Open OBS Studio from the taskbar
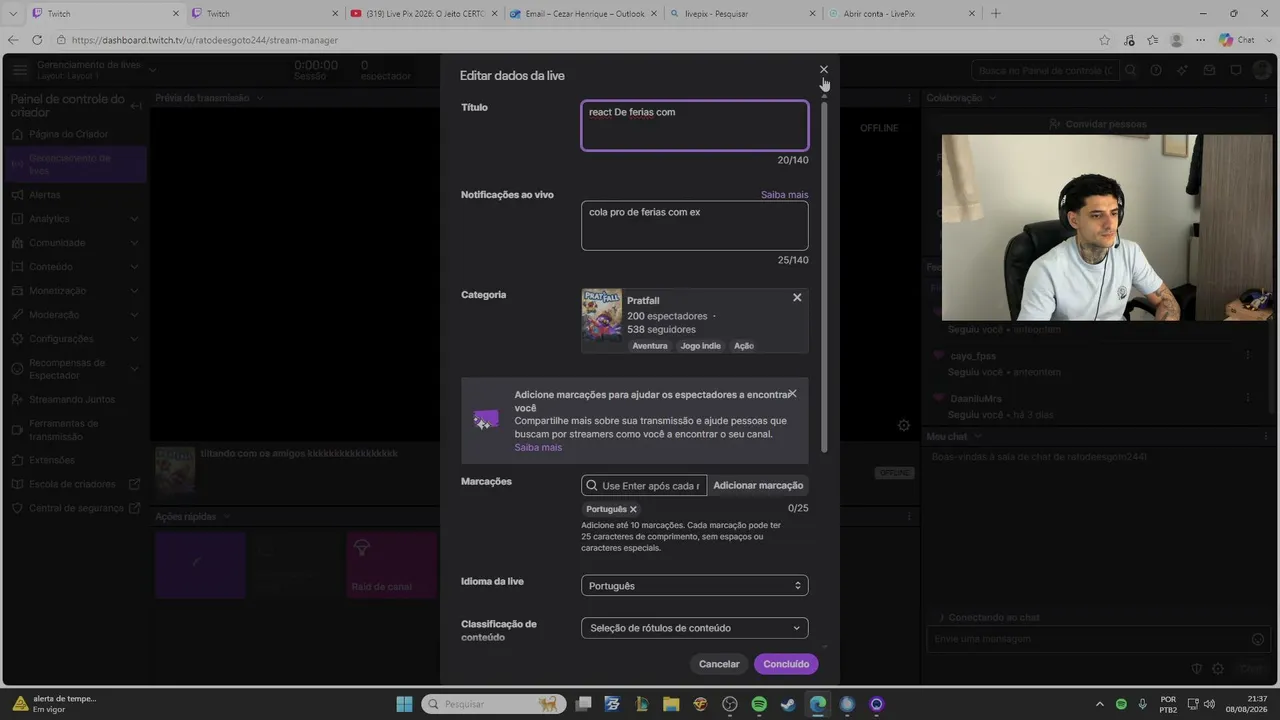 click(x=730, y=704)
